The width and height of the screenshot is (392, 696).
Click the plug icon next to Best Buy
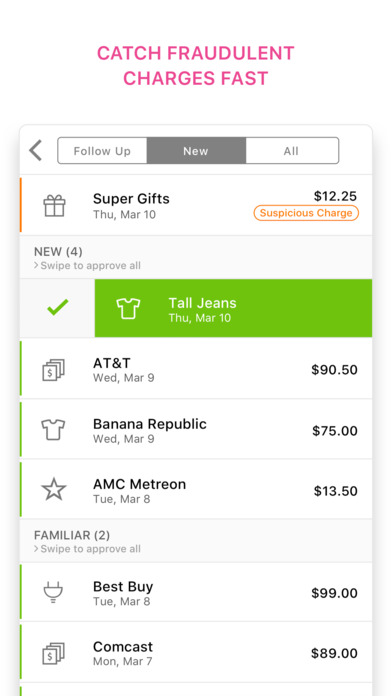(53, 593)
